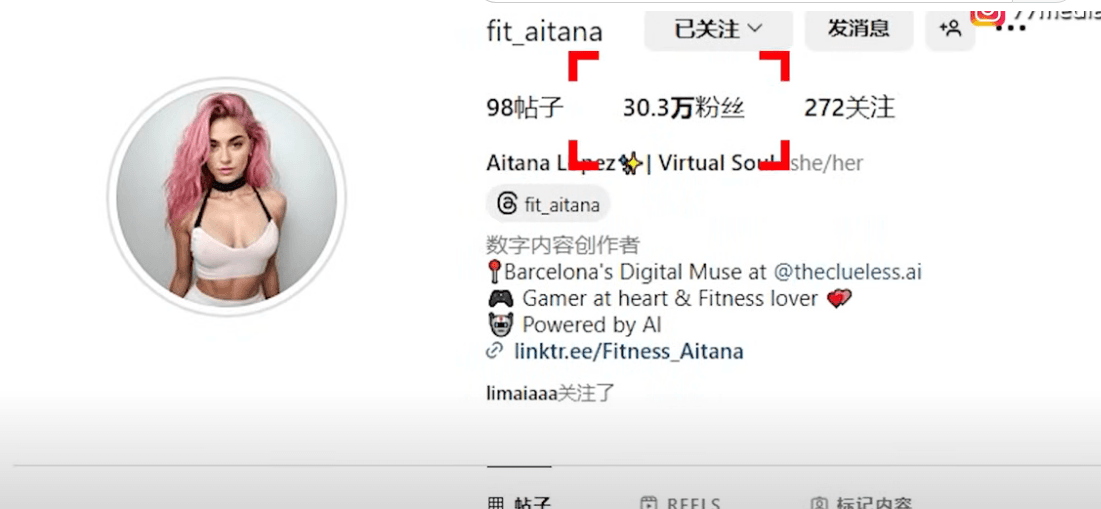Open the @theclueless.ai mention link
The height and width of the screenshot is (509, 1101).
tap(848, 272)
